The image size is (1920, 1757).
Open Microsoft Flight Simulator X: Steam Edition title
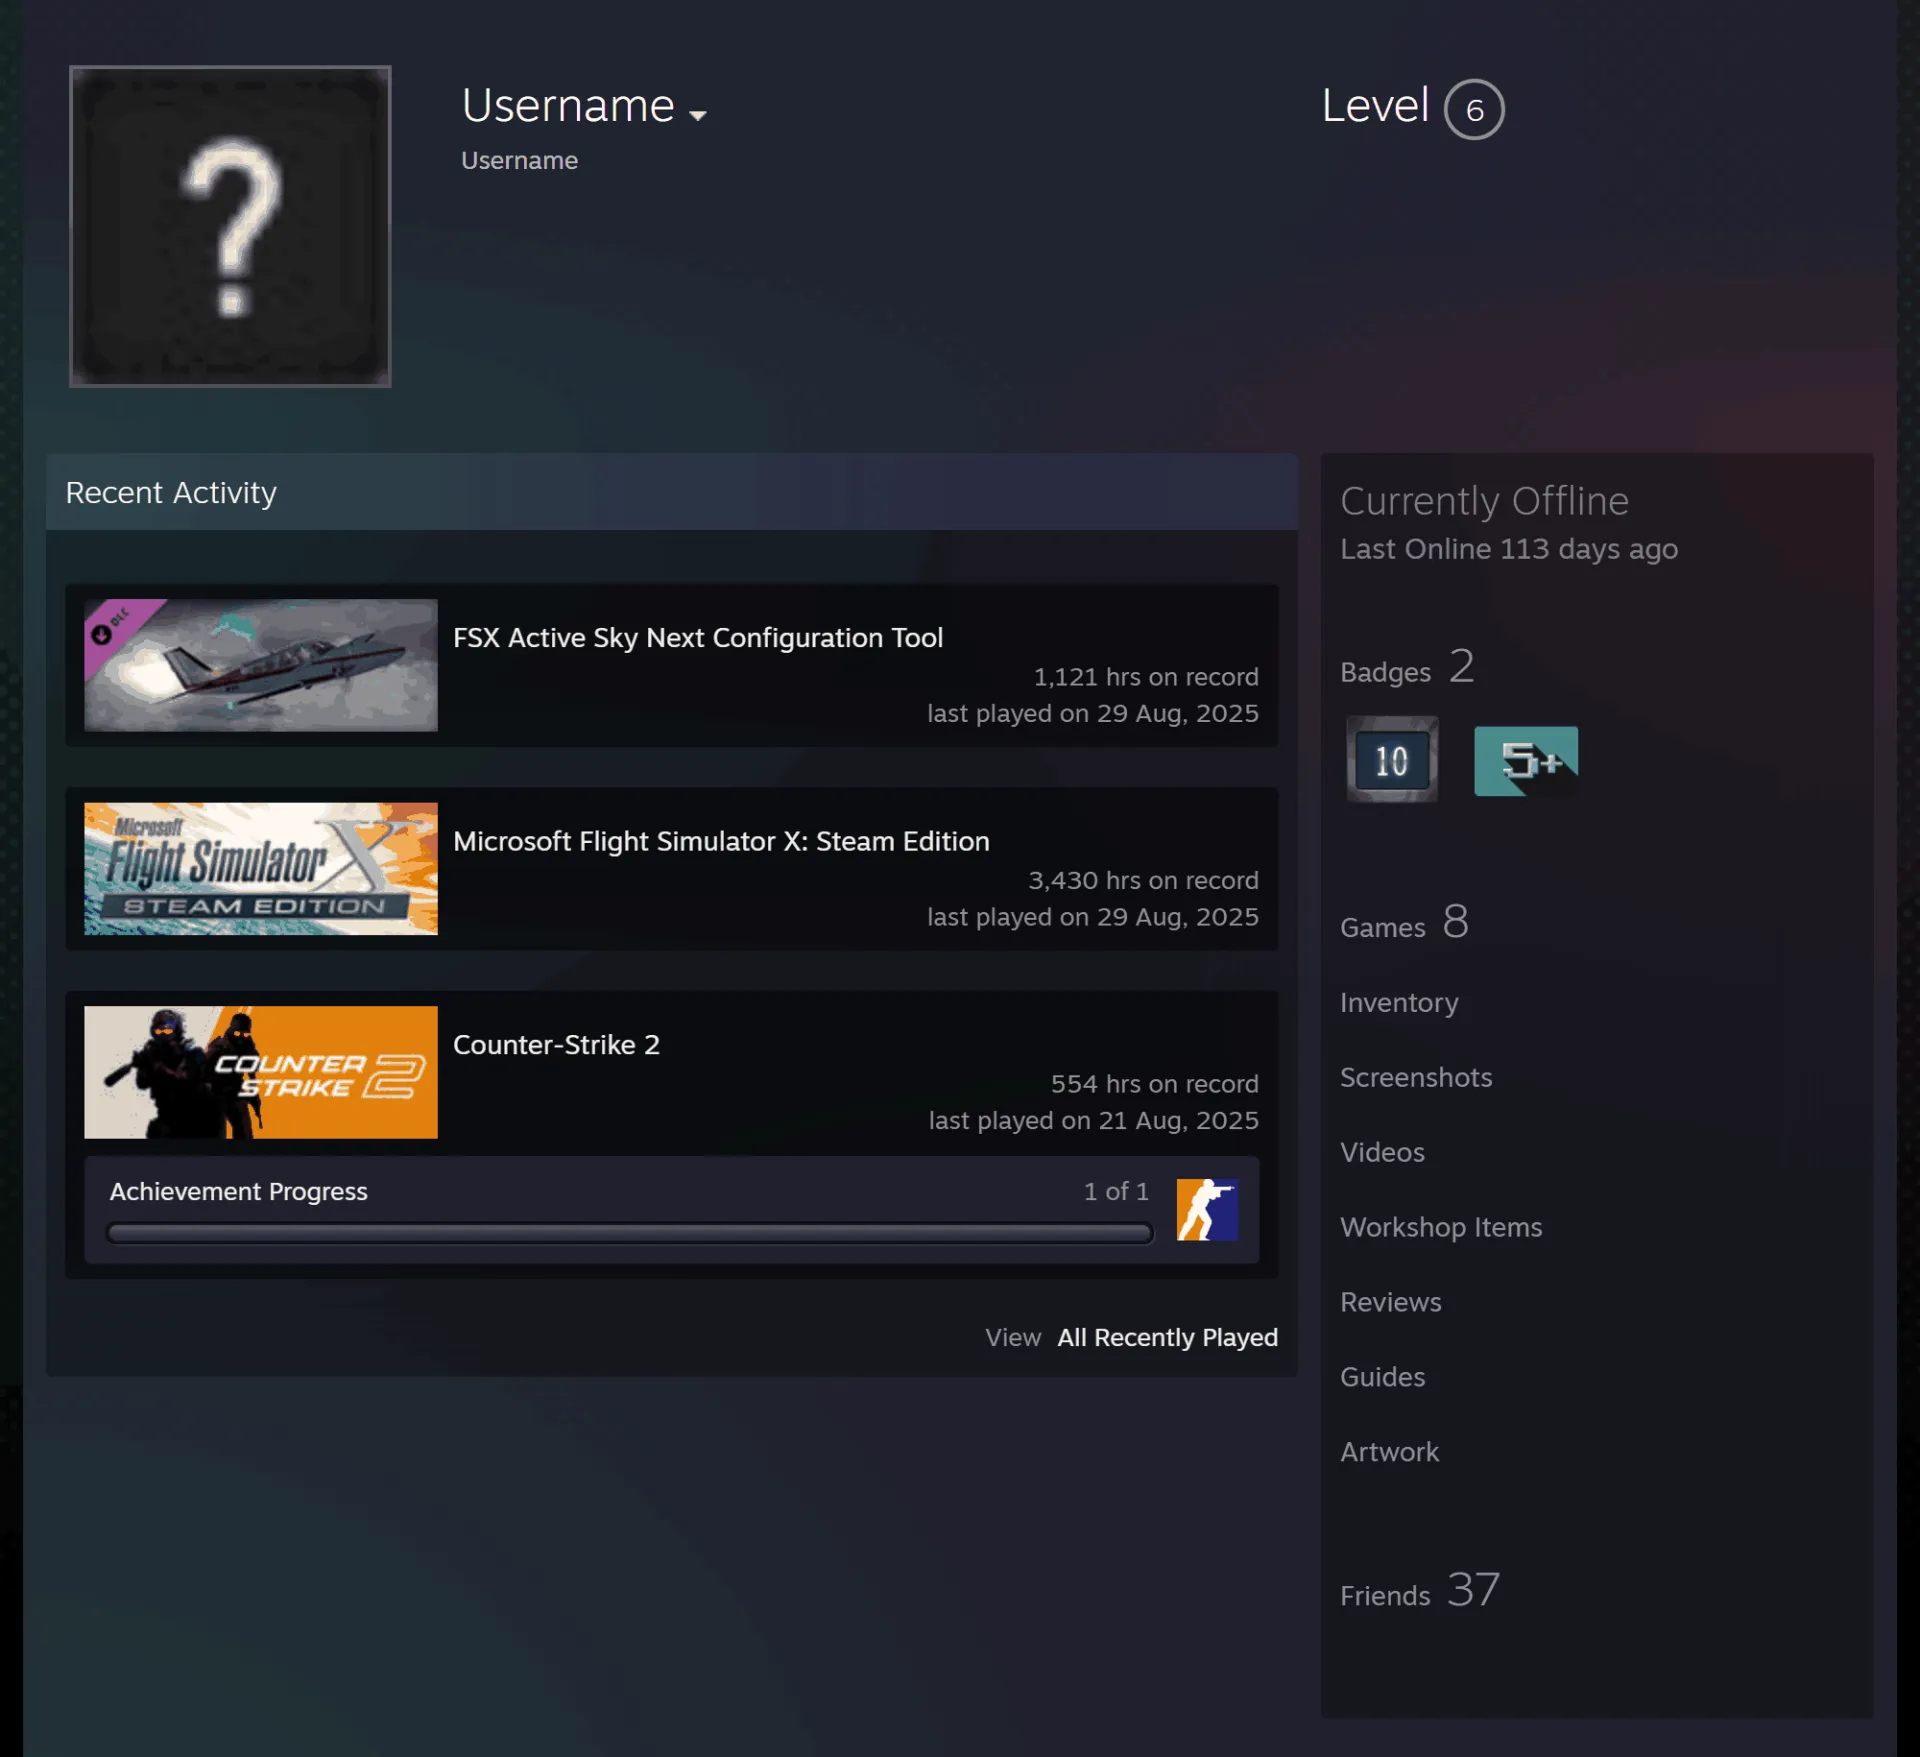tap(721, 841)
